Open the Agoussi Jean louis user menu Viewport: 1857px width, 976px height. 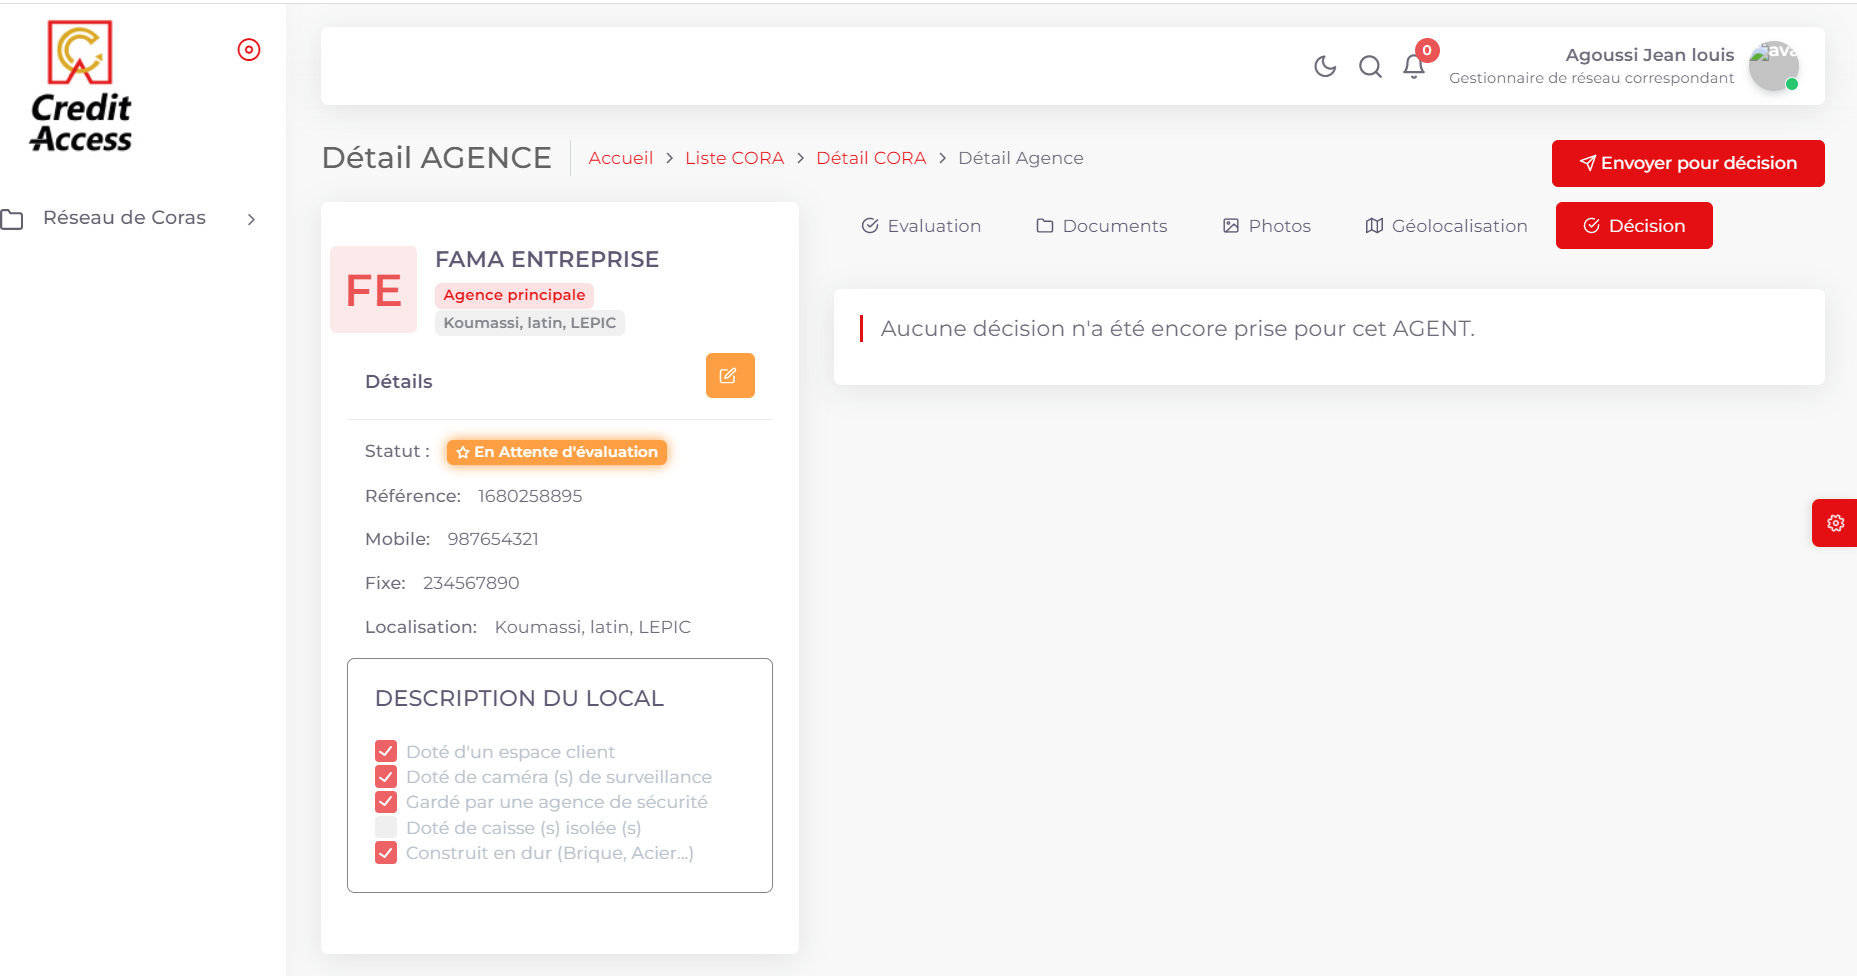[x=1649, y=55]
